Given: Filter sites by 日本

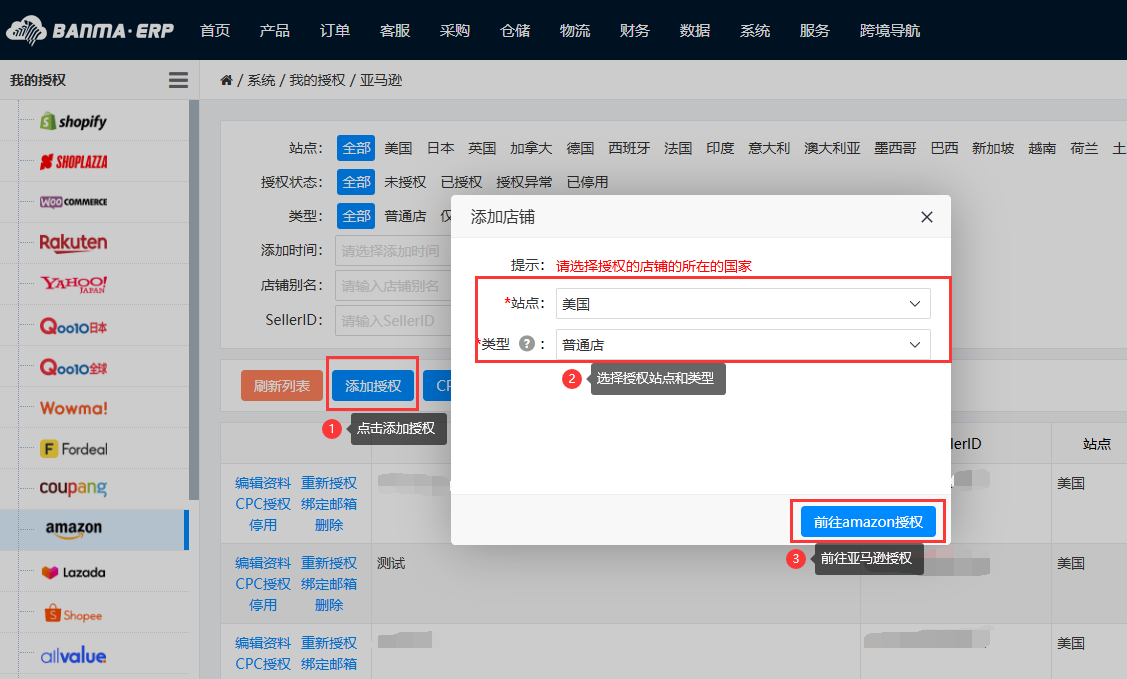Looking at the screenshot, I should click(440, 148).
